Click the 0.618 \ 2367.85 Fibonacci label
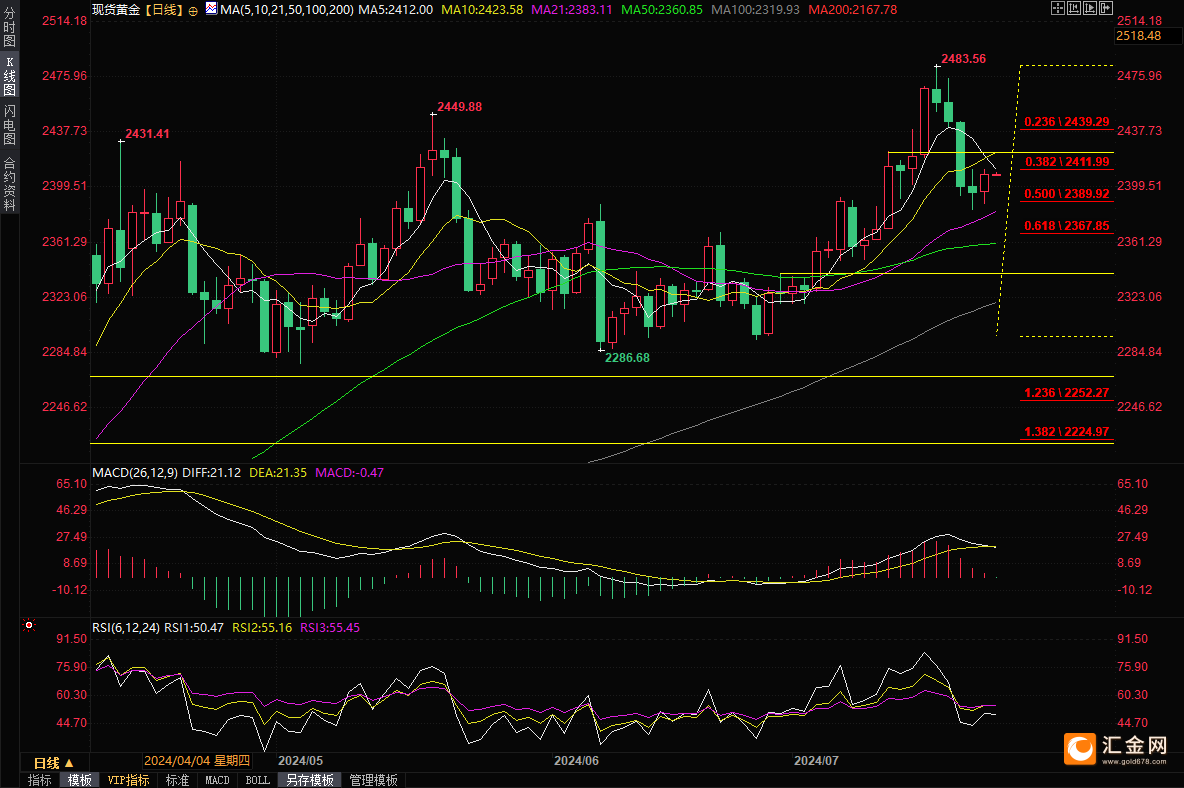 click(x=1067, y=226)
